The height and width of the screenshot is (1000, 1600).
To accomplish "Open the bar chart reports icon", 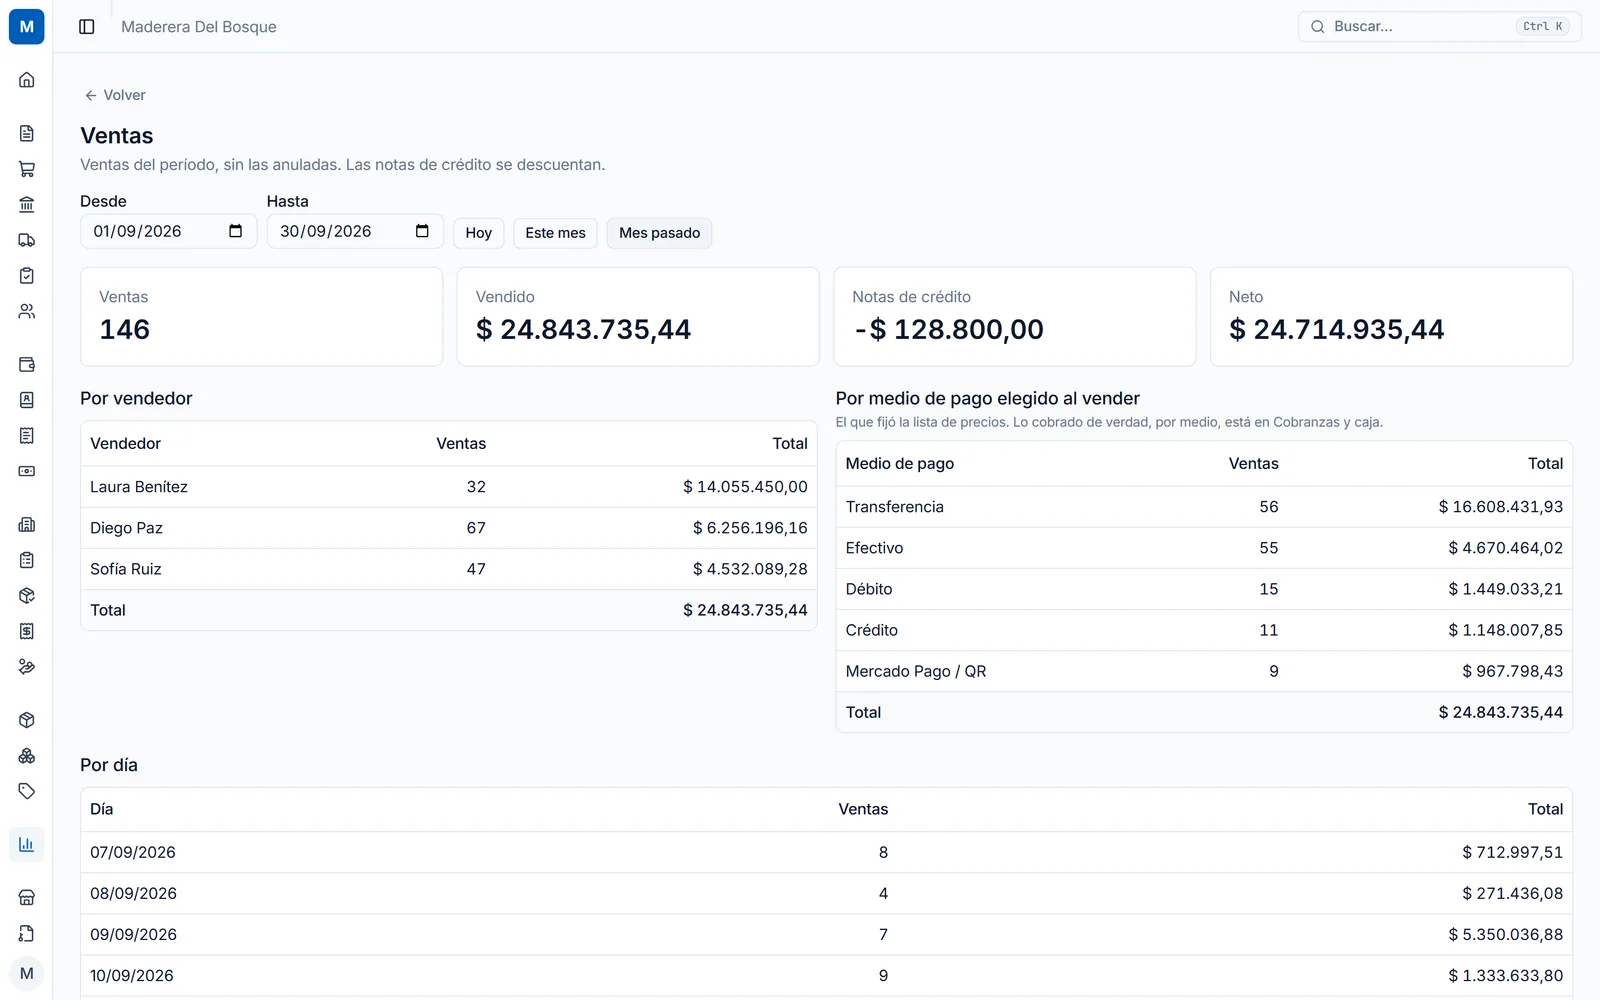I will [27, 845].
